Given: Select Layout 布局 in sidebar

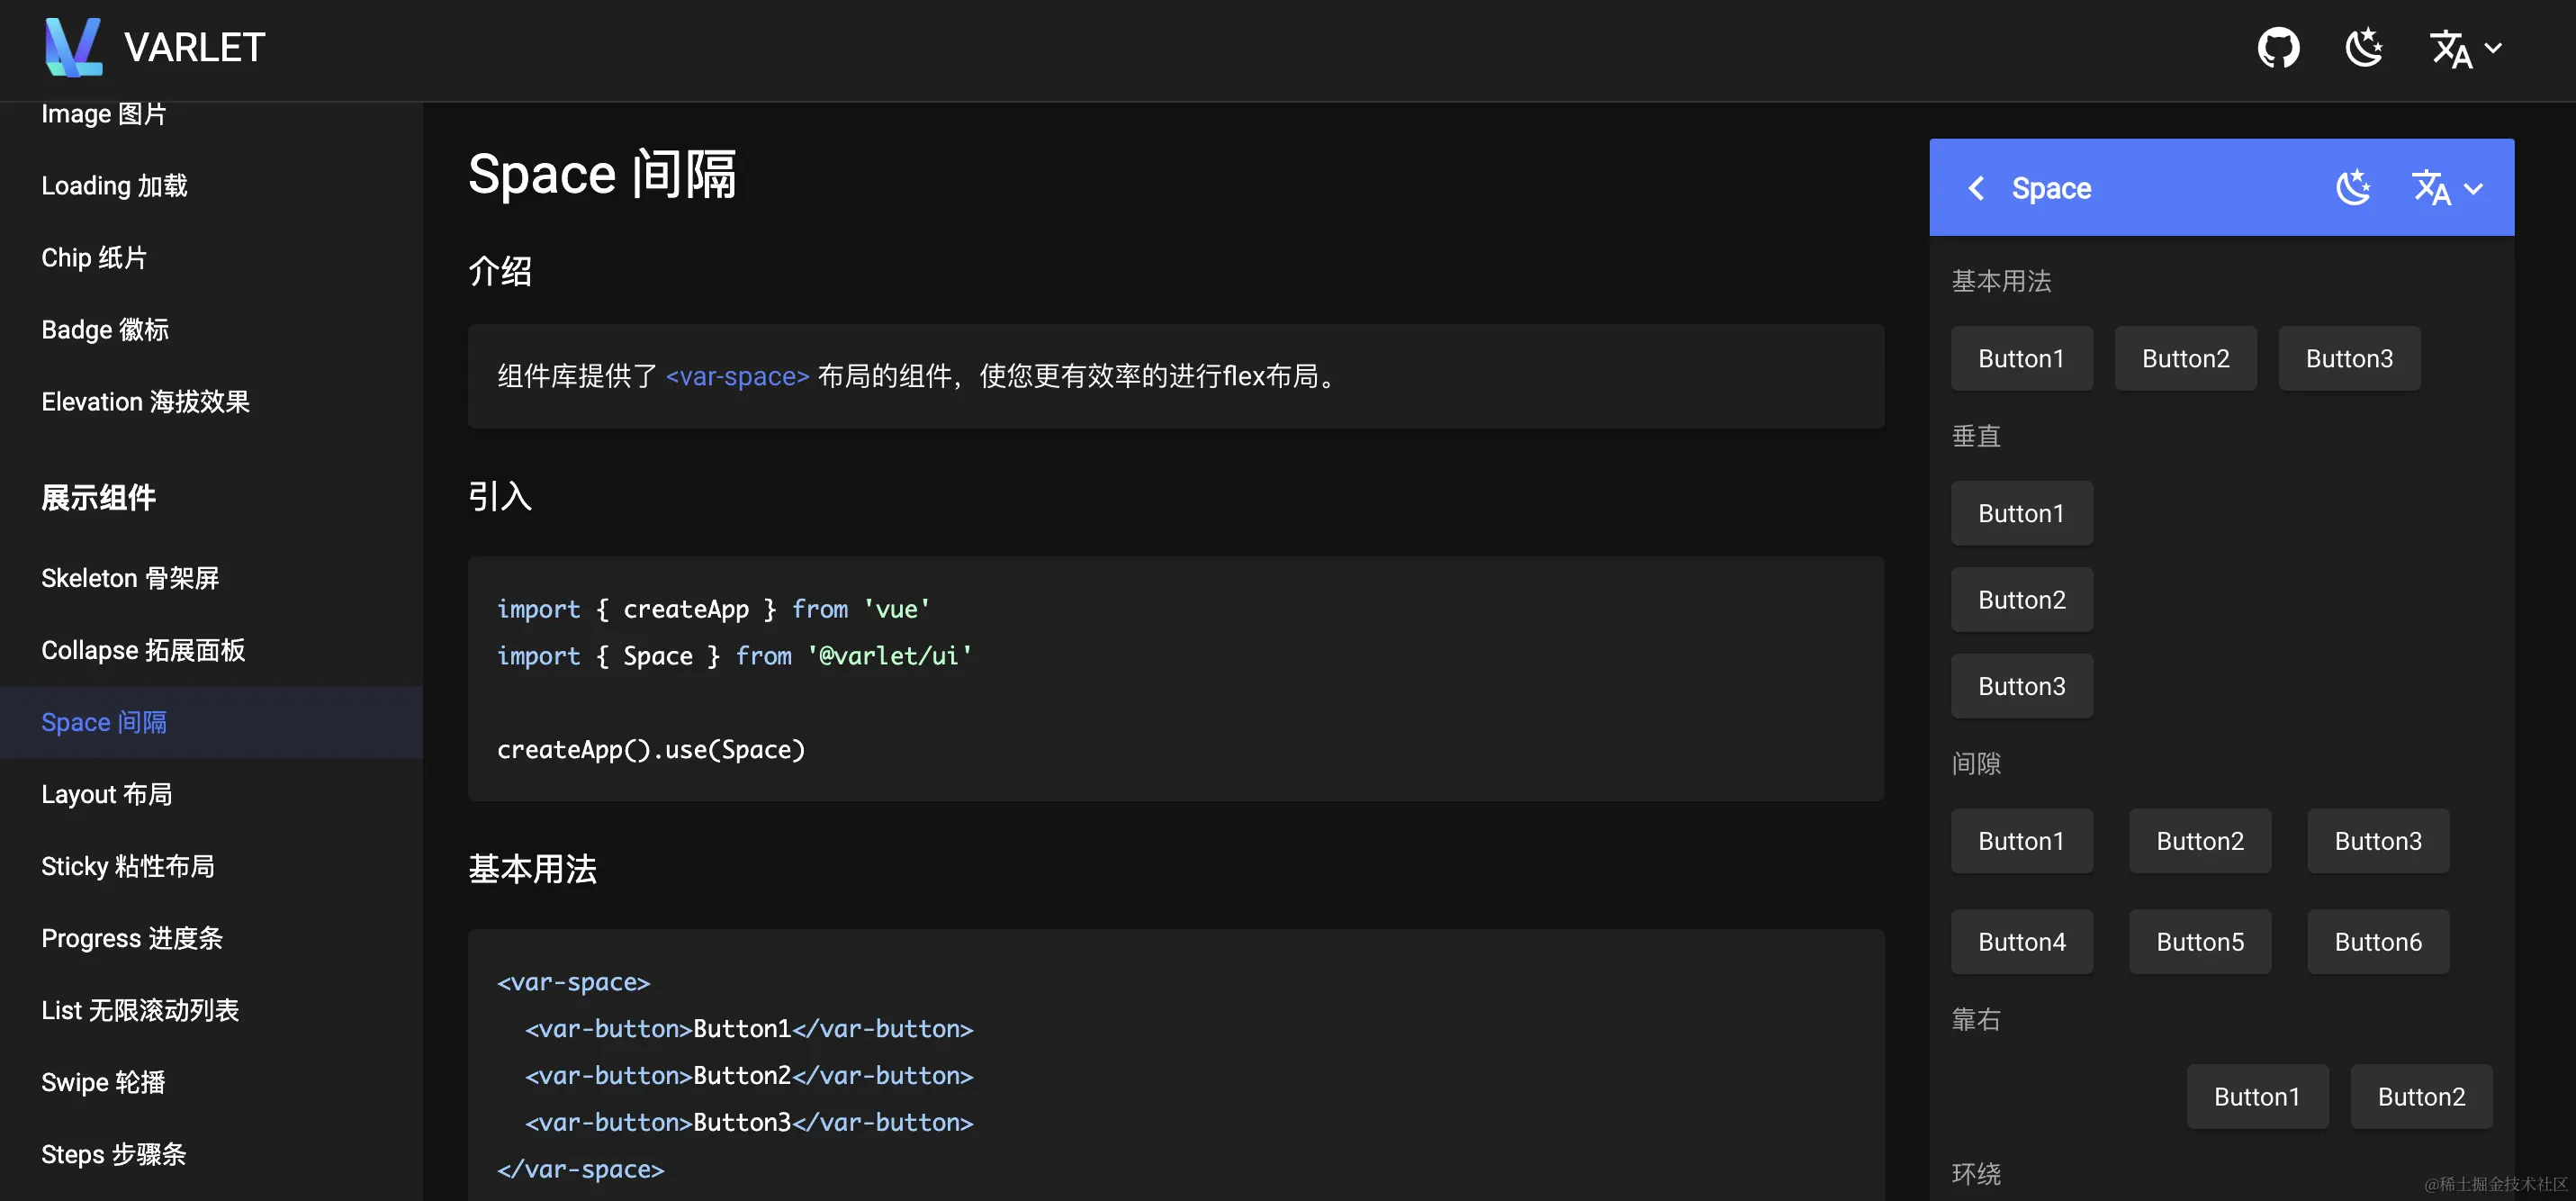Looking at the screenshot, I should tap(107, 794).
